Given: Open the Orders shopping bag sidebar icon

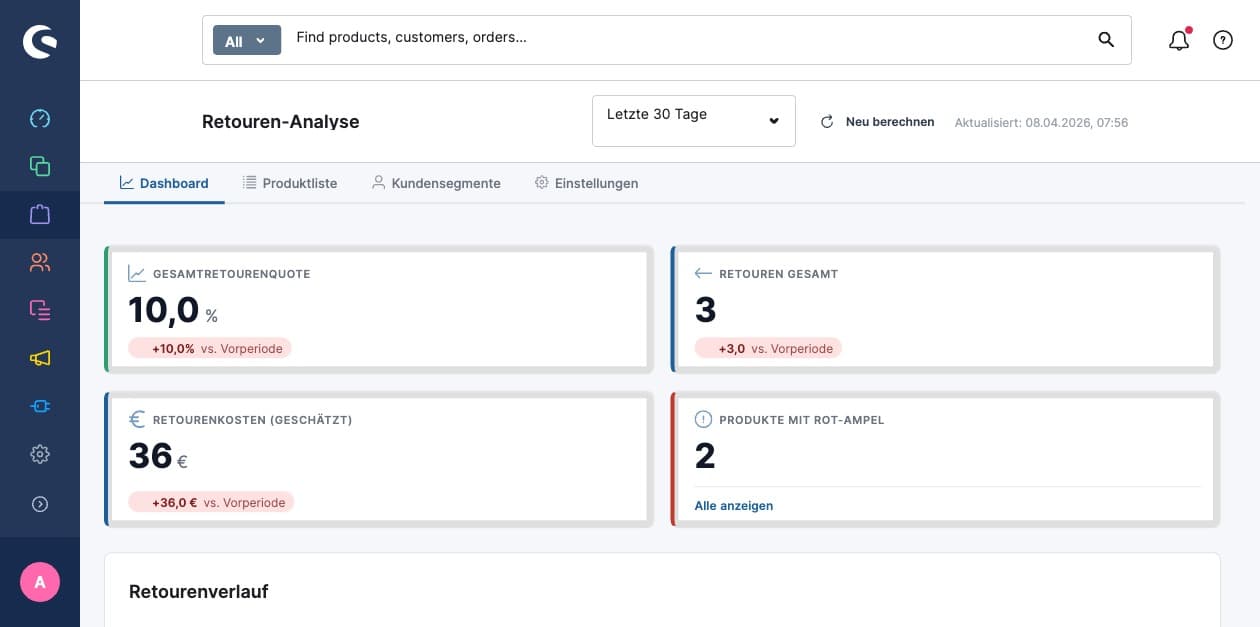Looking at the screenshot, I should (x=40, y=214).
